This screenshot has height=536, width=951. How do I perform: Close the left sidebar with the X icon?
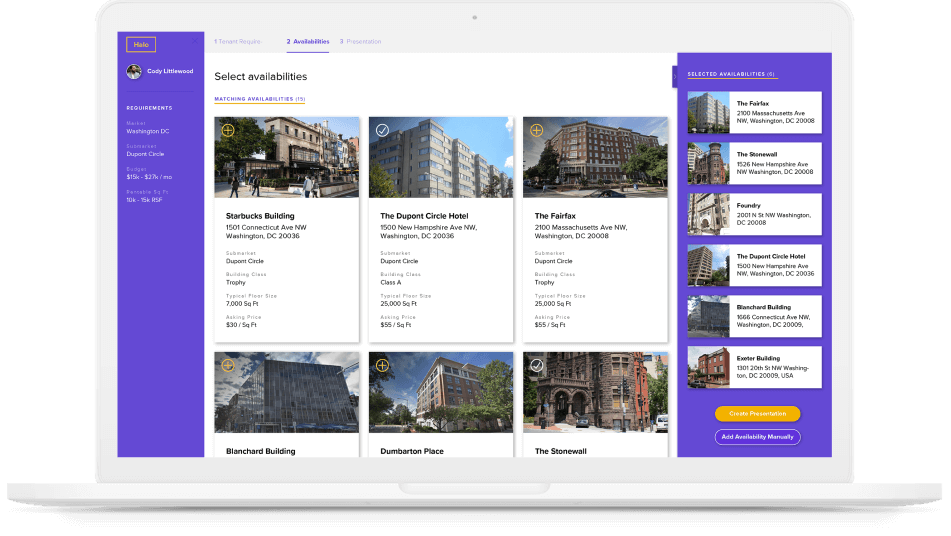coord(194,43)
